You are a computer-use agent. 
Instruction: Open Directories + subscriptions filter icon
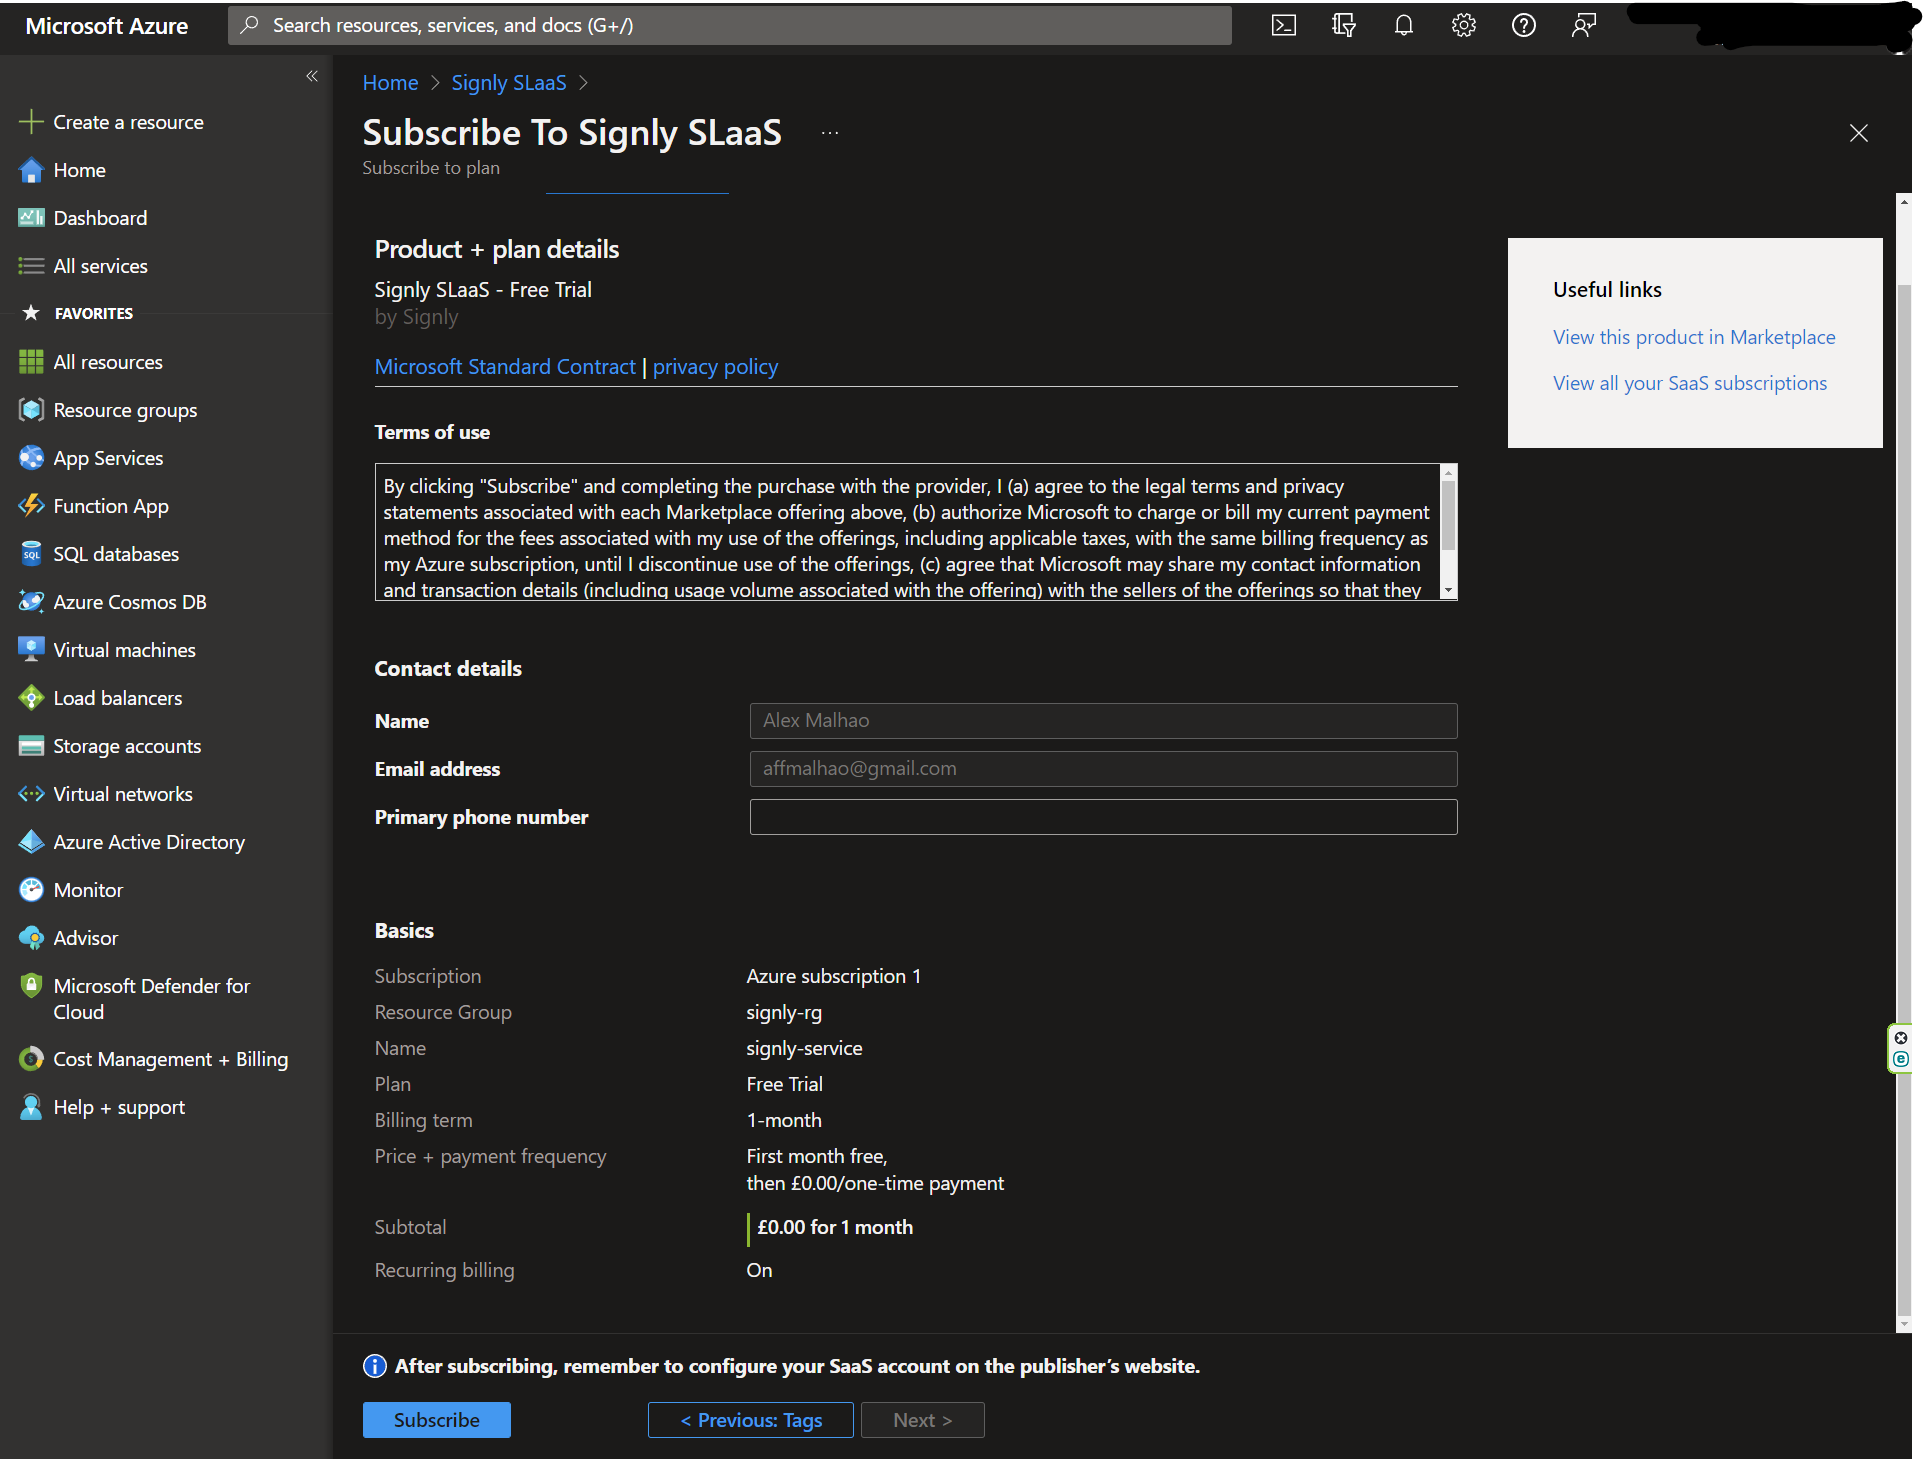click(1343, 26)
